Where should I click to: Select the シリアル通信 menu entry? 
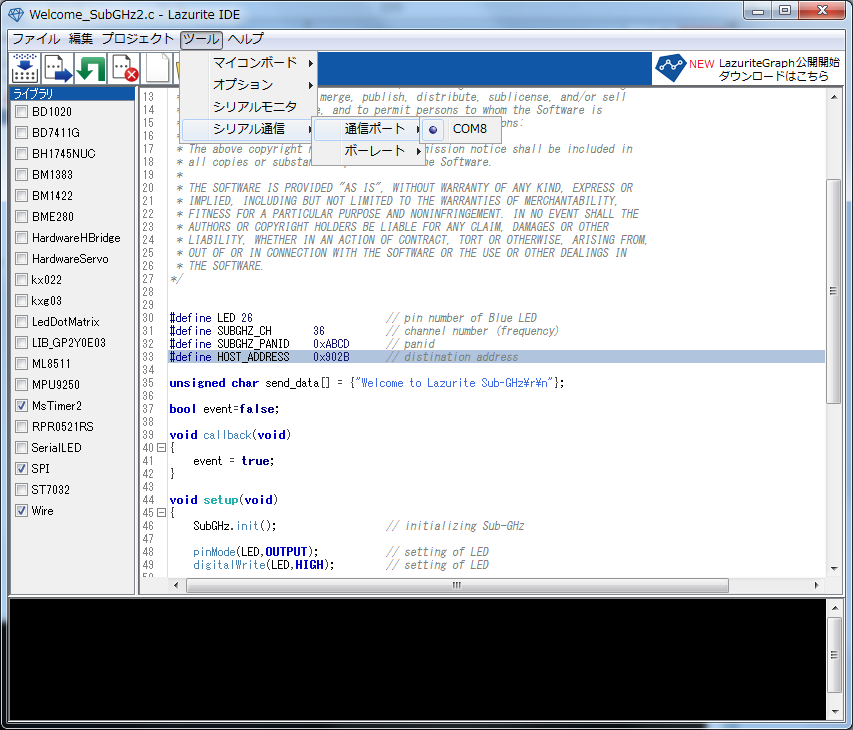(x=249, y=129)
